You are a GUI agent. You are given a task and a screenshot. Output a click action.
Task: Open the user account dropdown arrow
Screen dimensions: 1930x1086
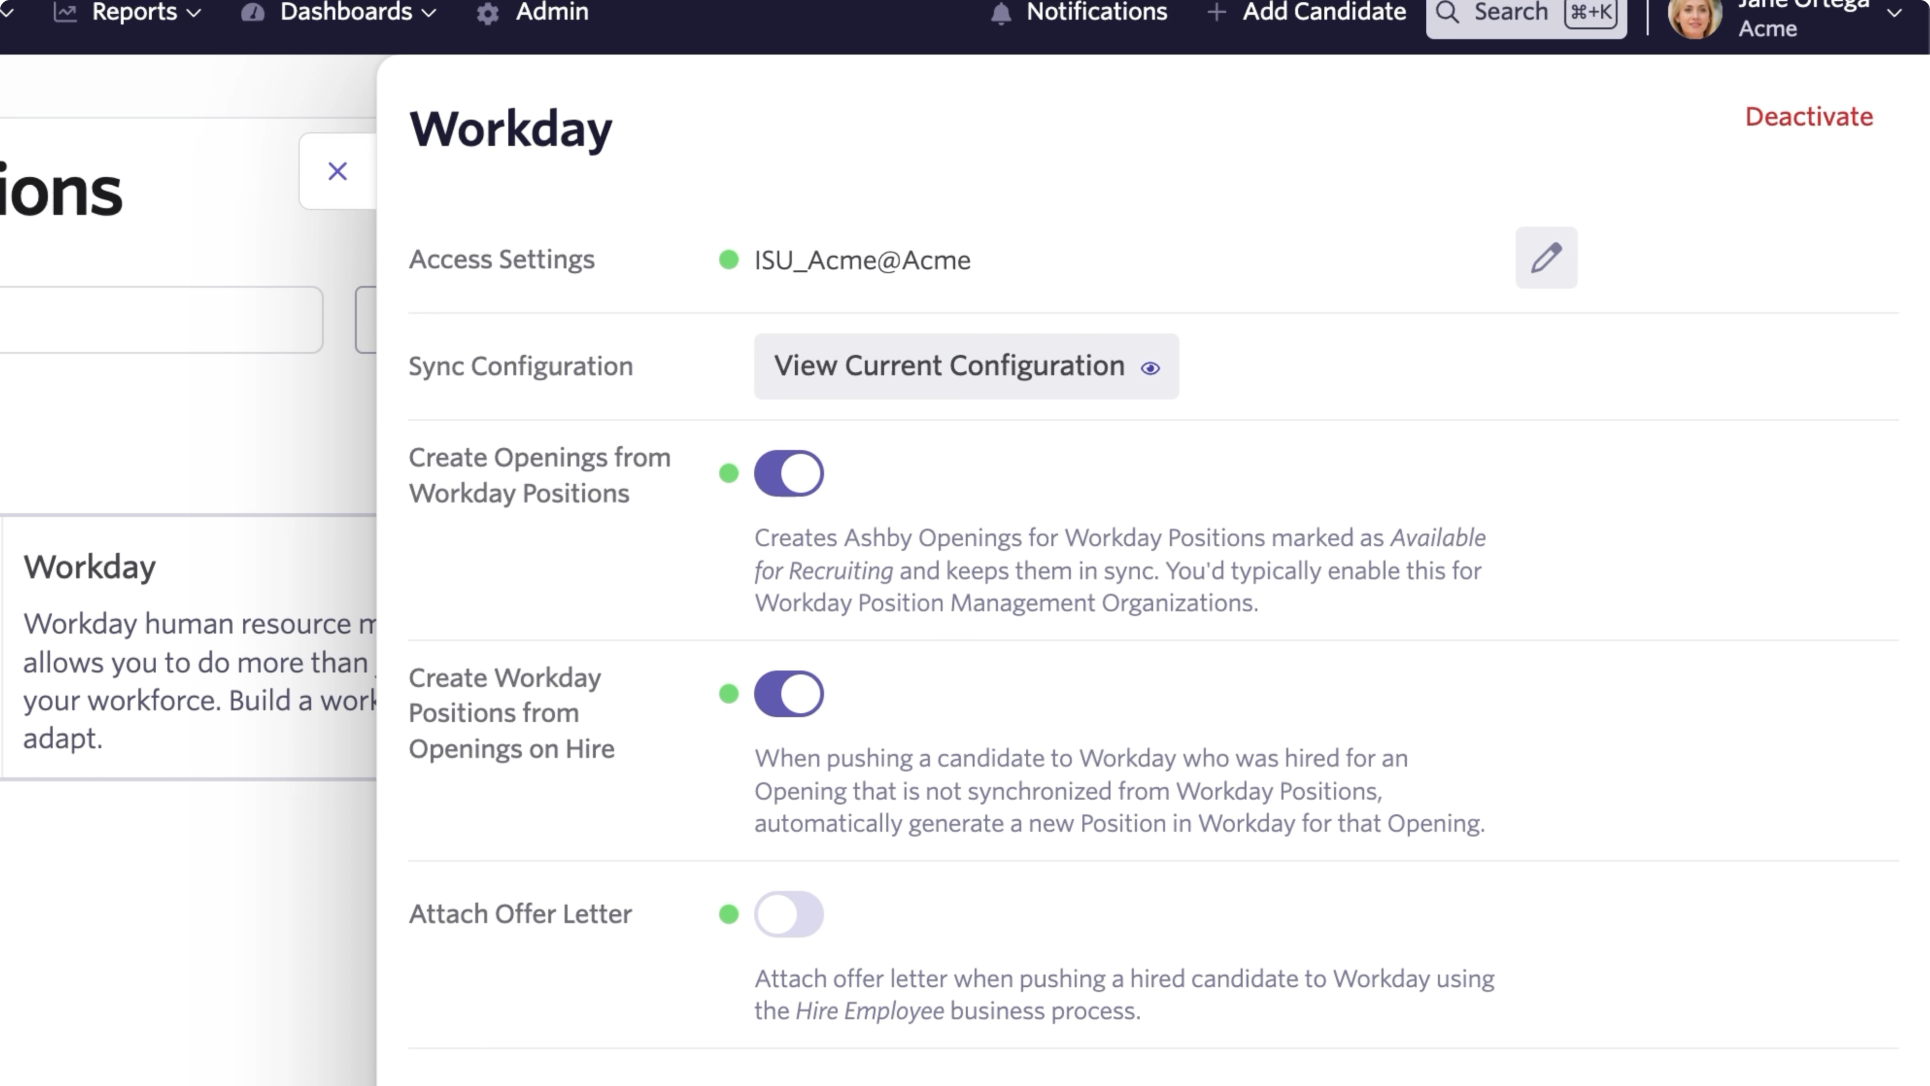(x=1893, y=14)
